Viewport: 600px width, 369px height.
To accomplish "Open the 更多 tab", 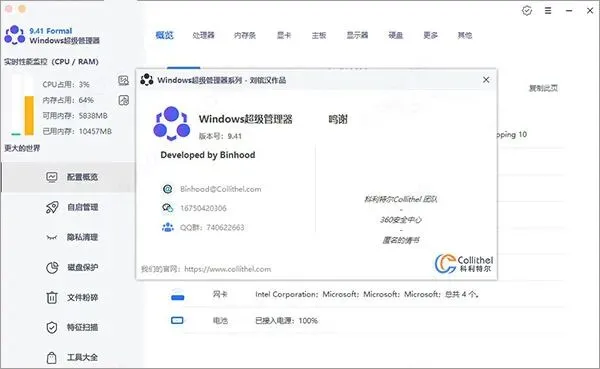I will tap(430, 35).
